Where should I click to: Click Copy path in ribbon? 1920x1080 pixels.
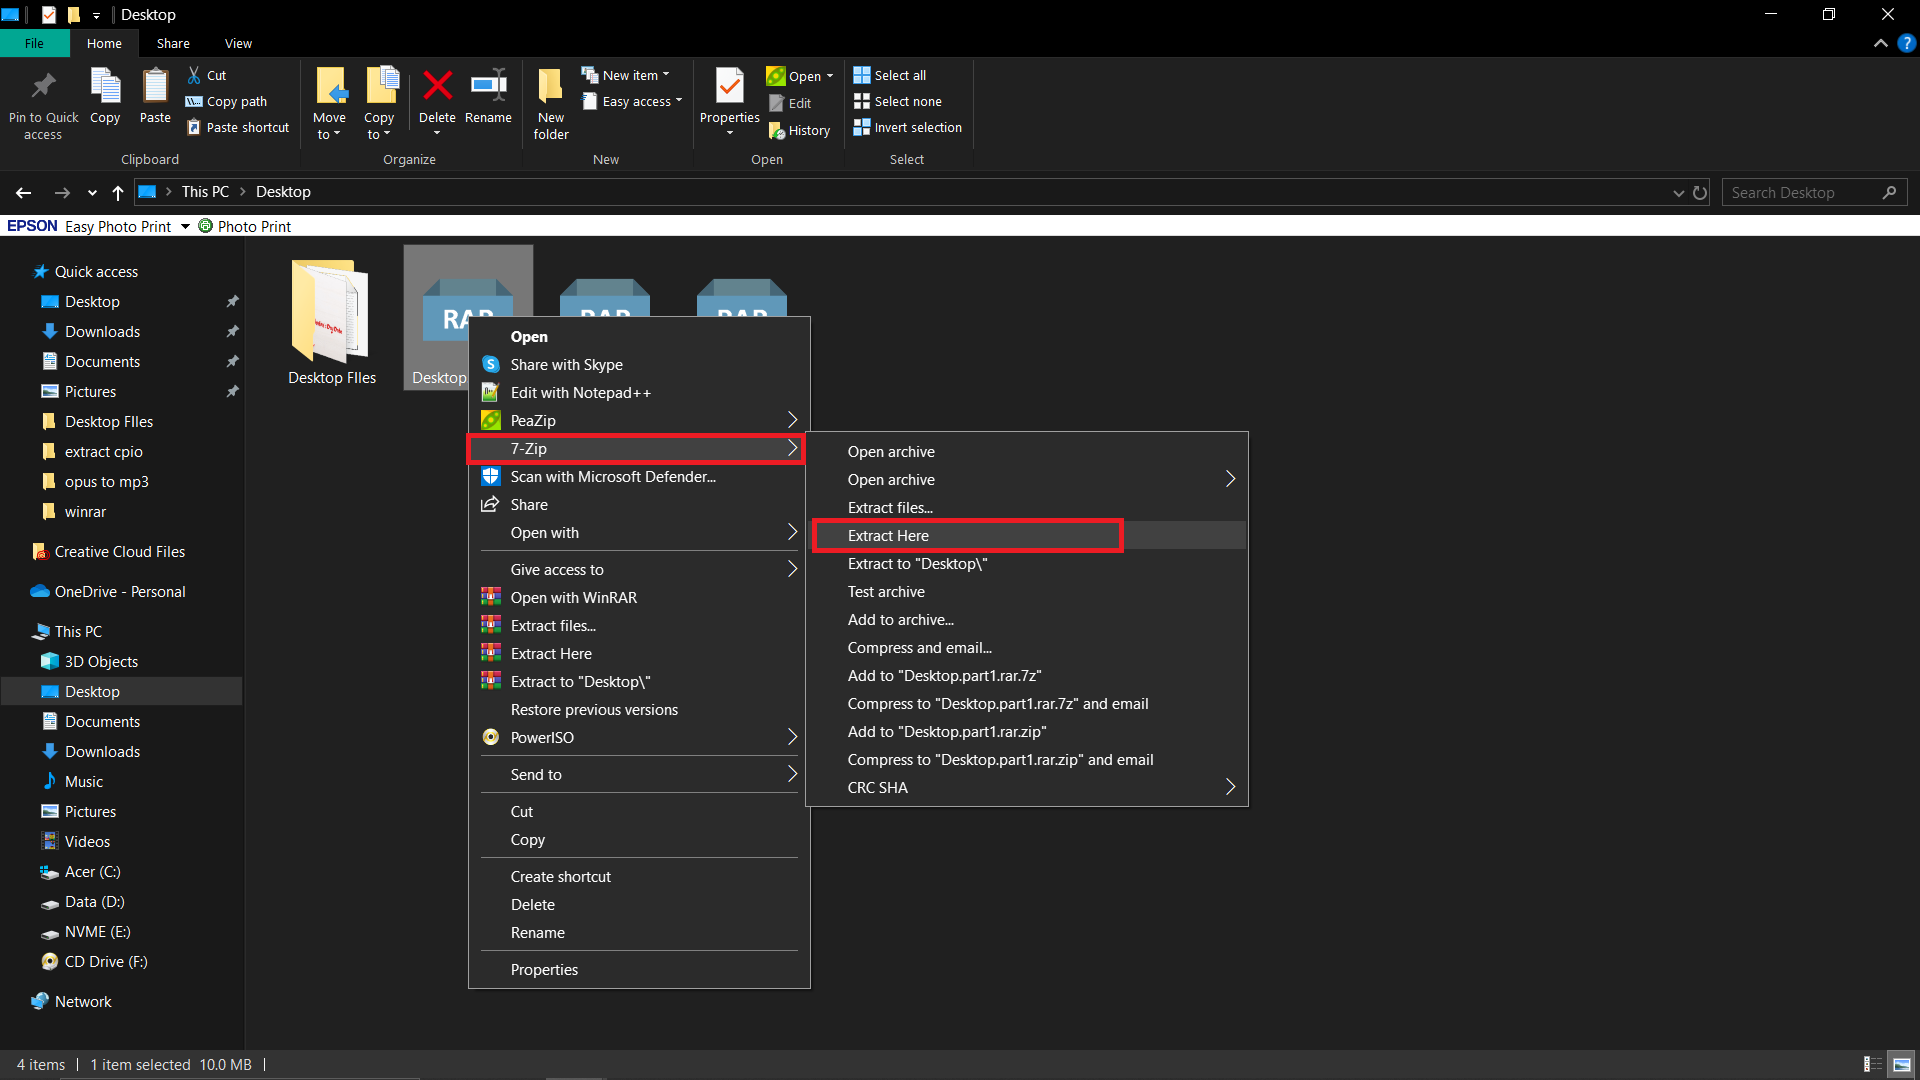[227, 101]
